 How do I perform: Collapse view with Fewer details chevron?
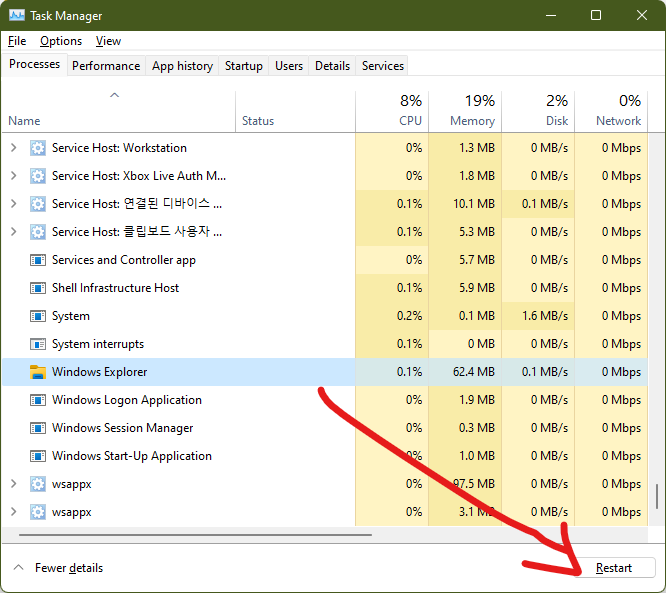point(18,568)
